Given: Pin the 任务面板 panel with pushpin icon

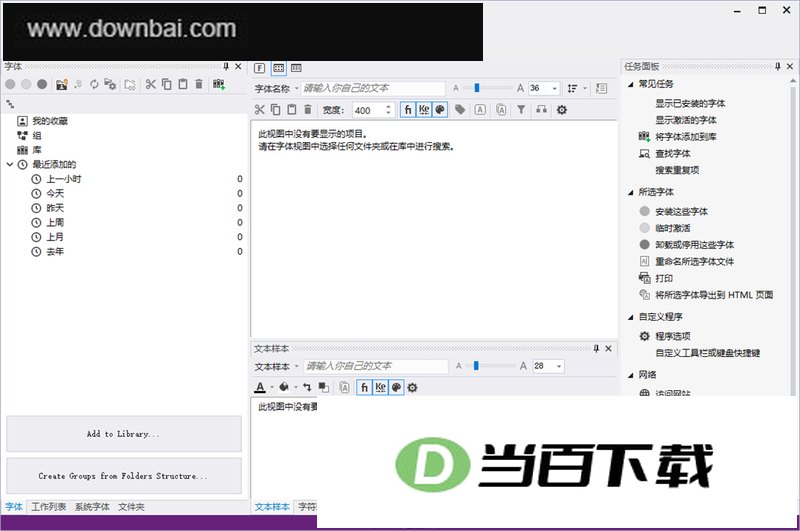Looking at the screenshot, I should pyautogui.click(x=778, y=66).
